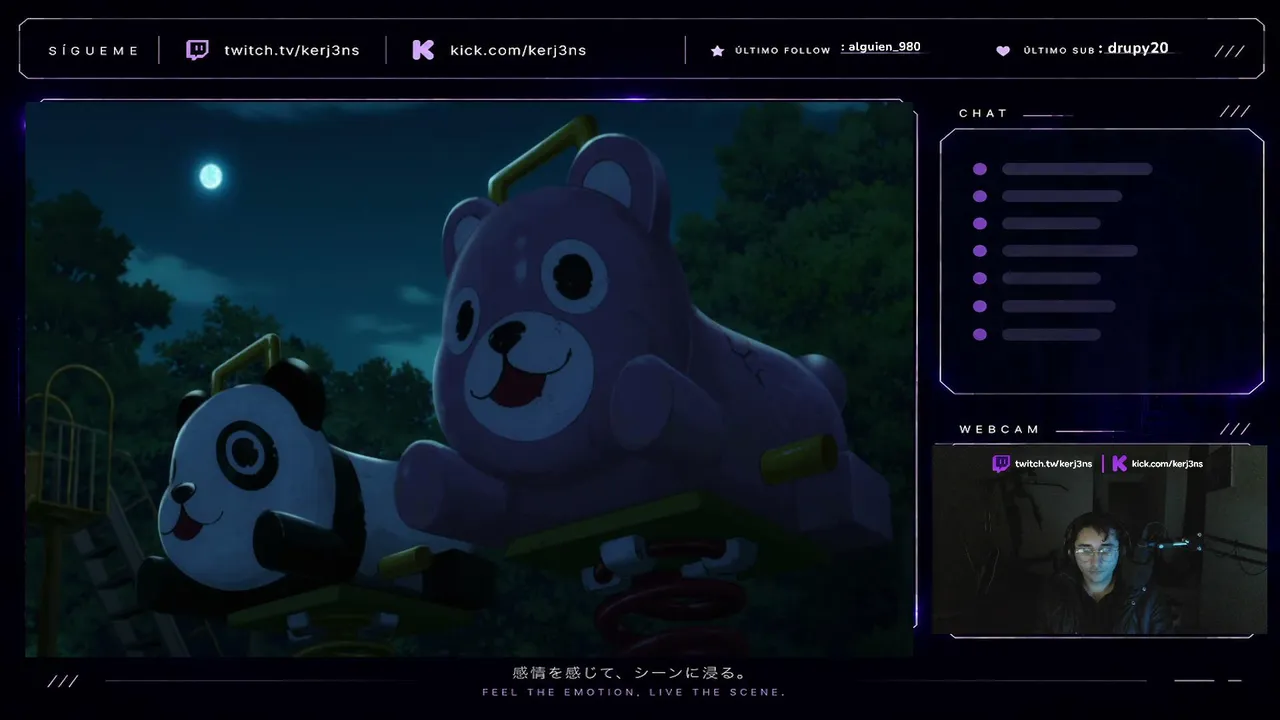Open kick.com/kerj3ns link inside the webcam overlay
Image resolution: width=1280 pixels, height=720 pixels.
[1167, 464]
